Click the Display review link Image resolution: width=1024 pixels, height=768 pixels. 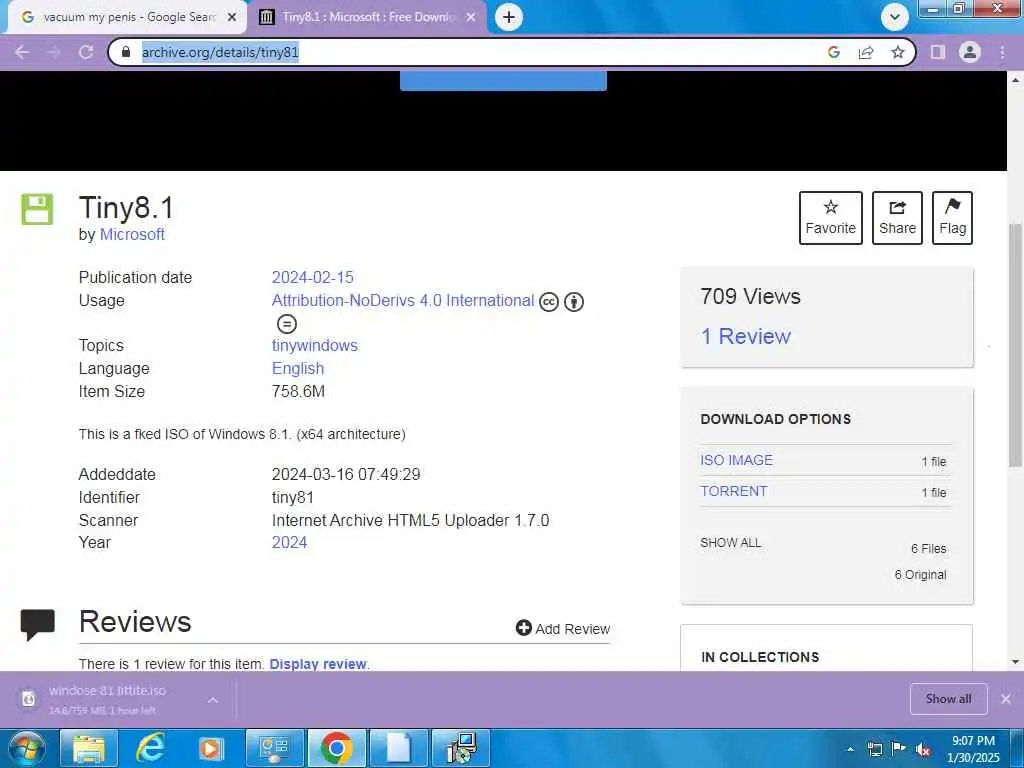point(318,664)
